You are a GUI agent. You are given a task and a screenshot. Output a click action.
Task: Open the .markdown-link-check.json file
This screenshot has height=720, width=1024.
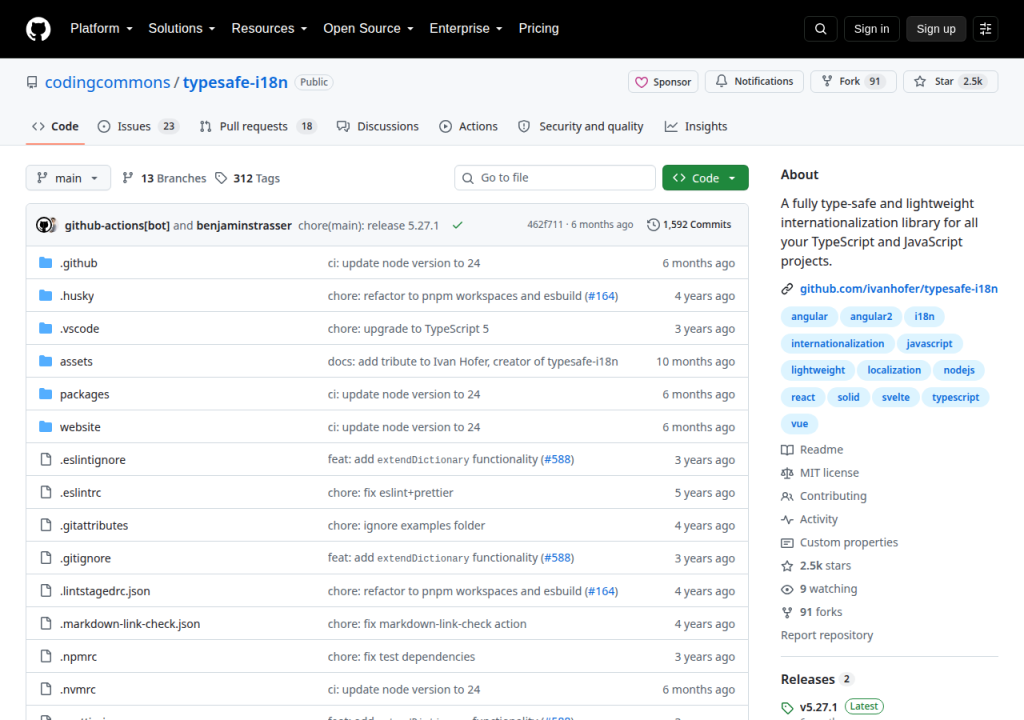[x=130, y=623]
